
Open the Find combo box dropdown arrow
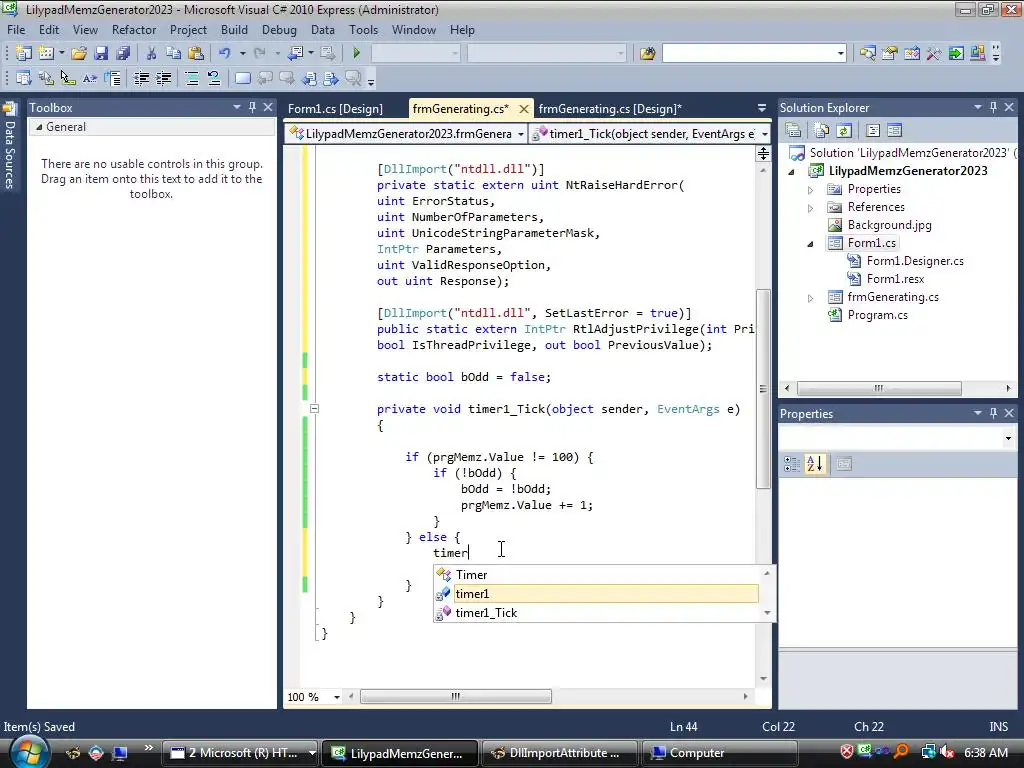(840, 54)
